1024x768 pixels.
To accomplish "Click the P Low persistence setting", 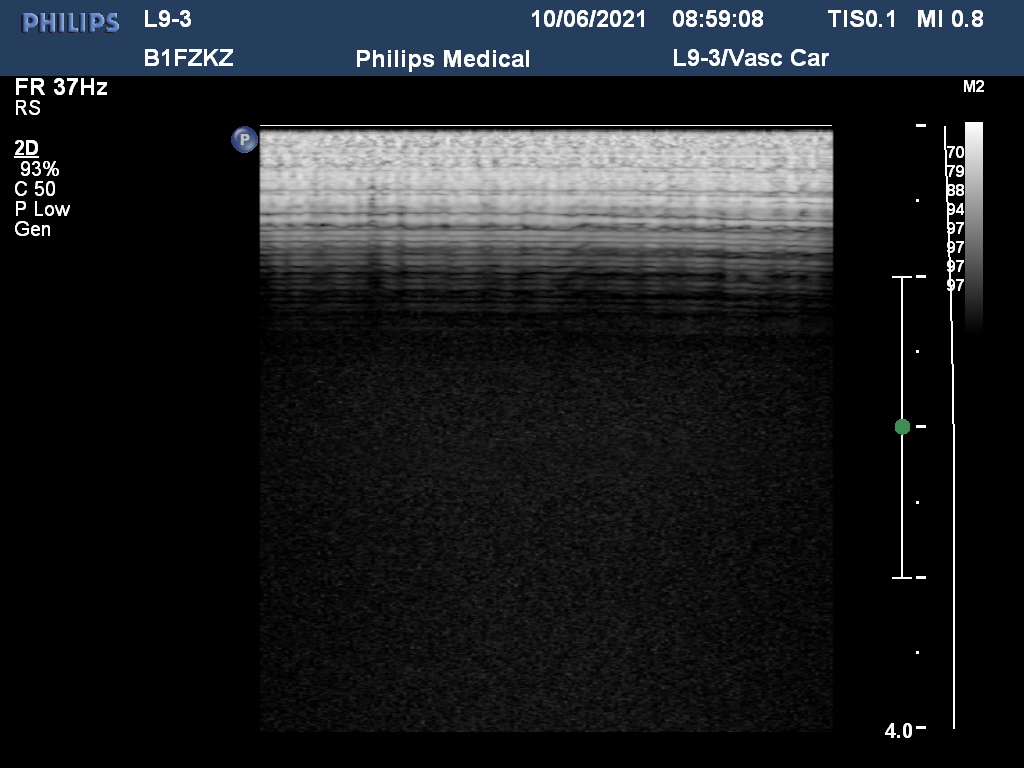I will pyautogui.click(x=42, y=209).
